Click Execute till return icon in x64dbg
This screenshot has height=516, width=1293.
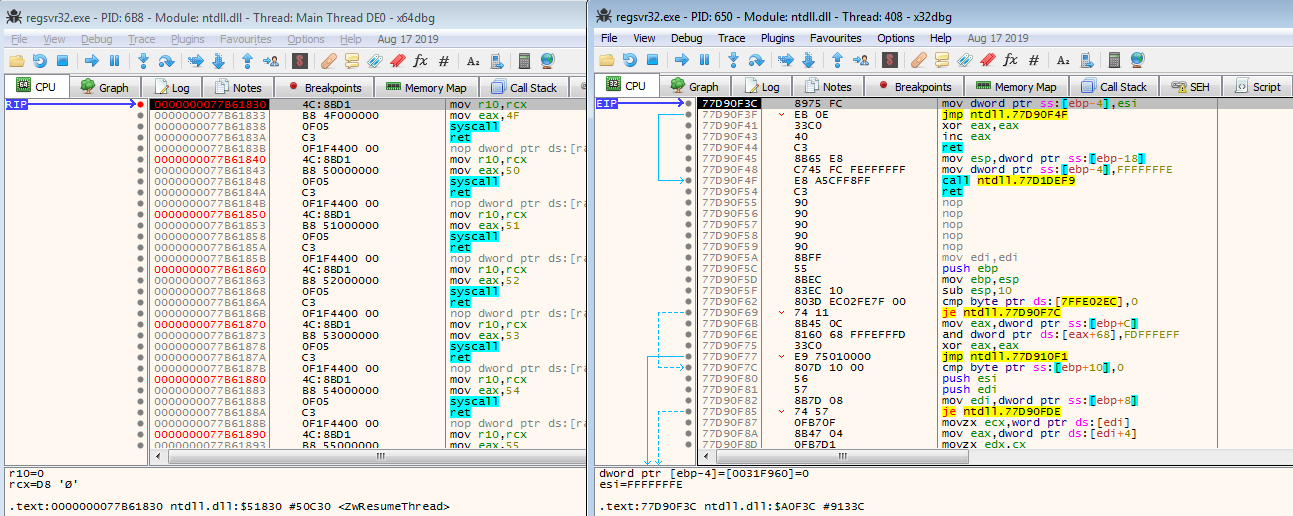pyautogui.click(x=247, y=60)
